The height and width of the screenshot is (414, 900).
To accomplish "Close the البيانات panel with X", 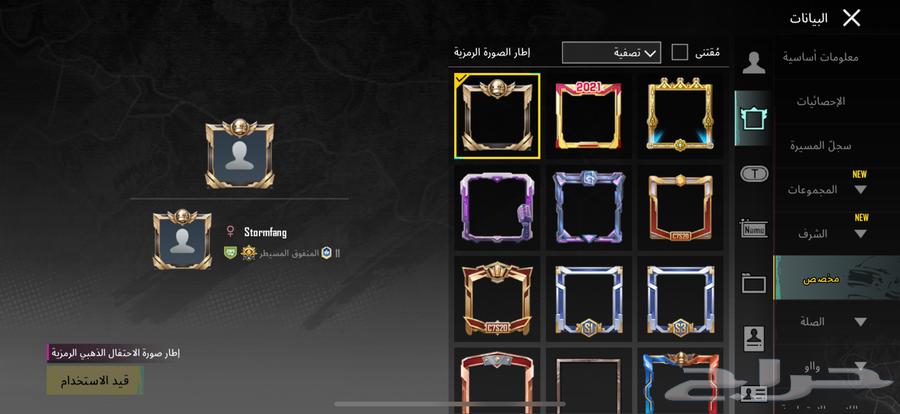I will click(x=852, y=18).
